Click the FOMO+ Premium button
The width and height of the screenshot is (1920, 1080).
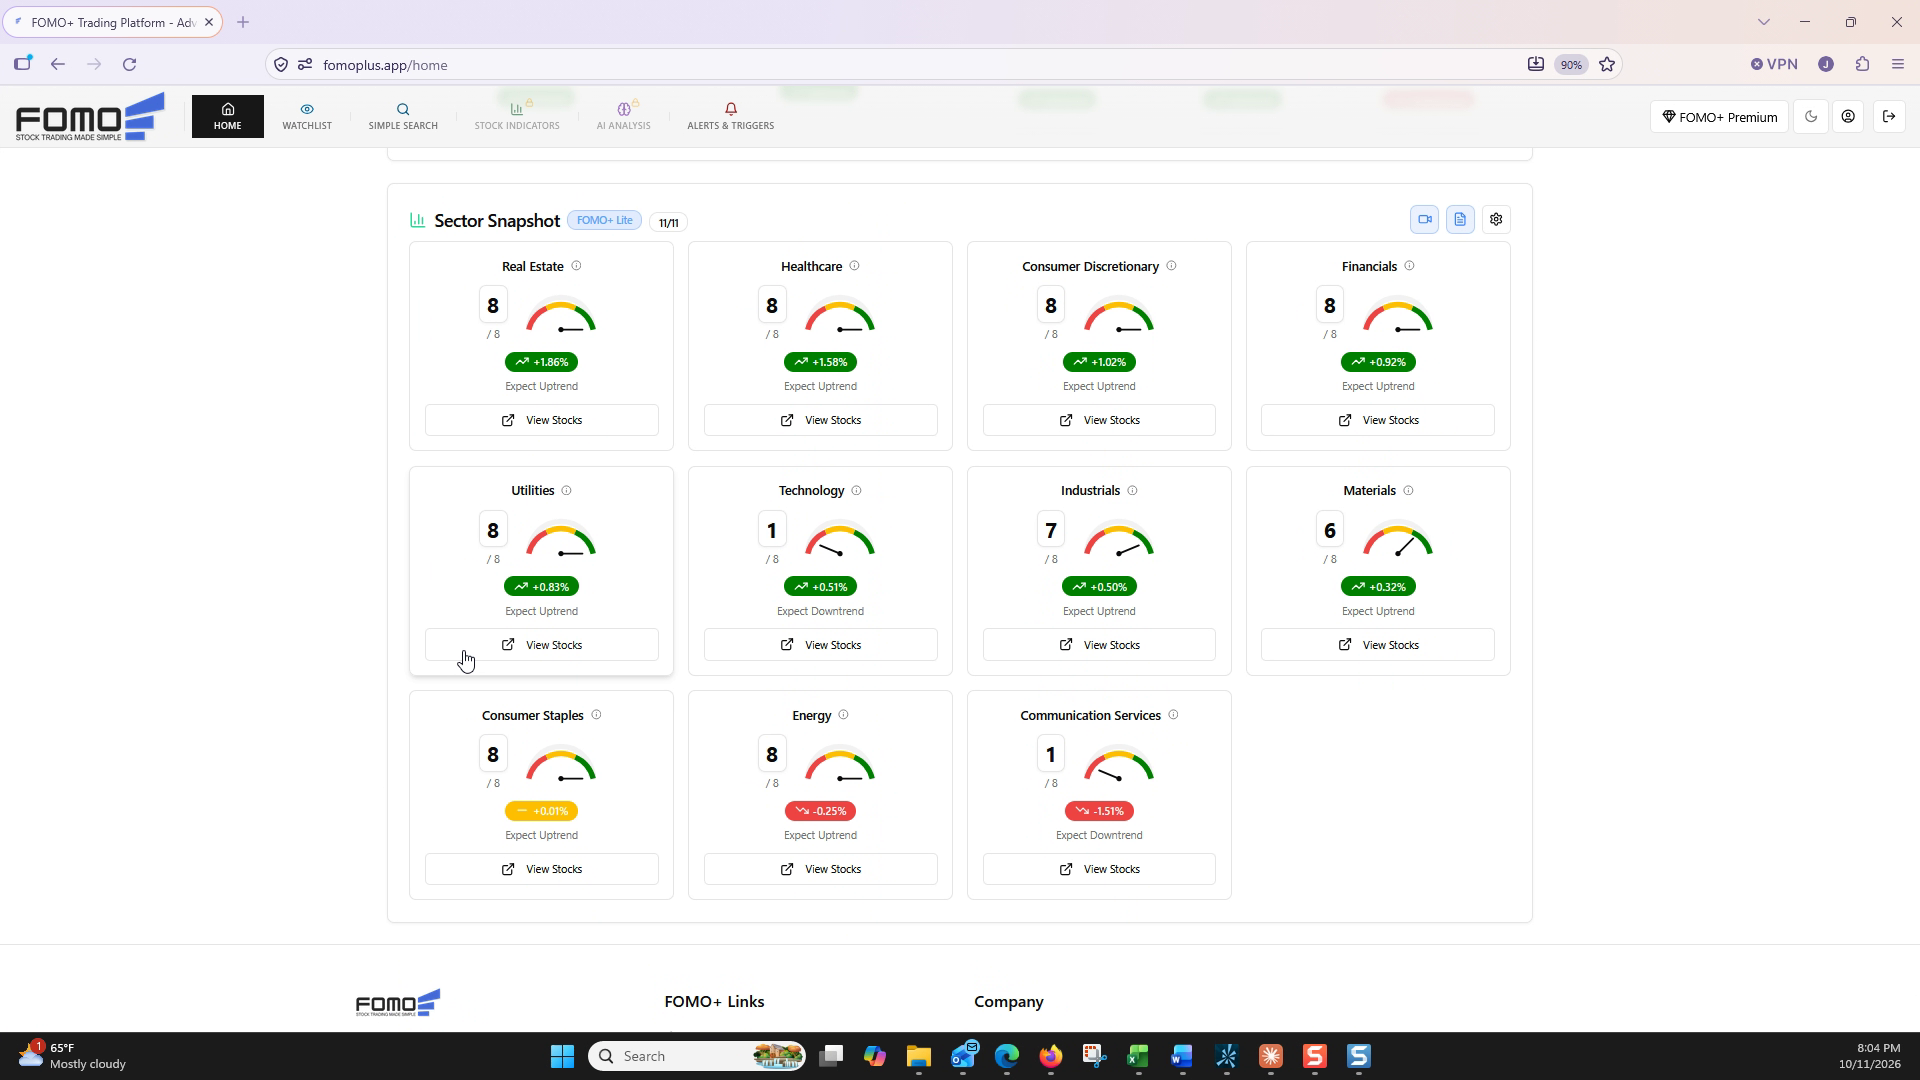(x=1720, y=117)
